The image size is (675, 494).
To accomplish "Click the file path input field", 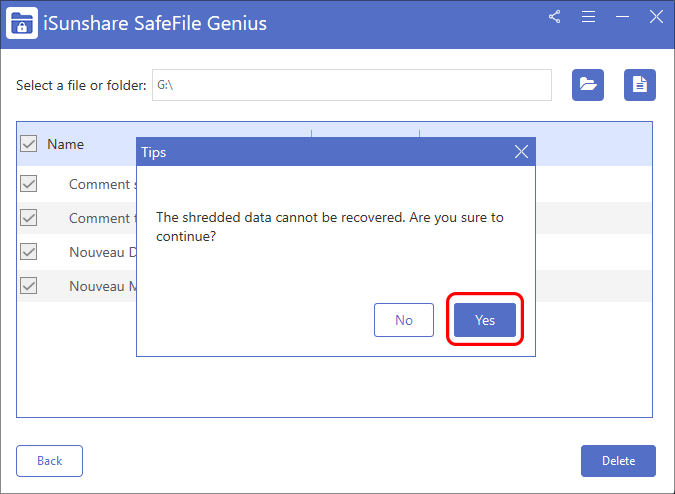I will [x=350, y=85].
